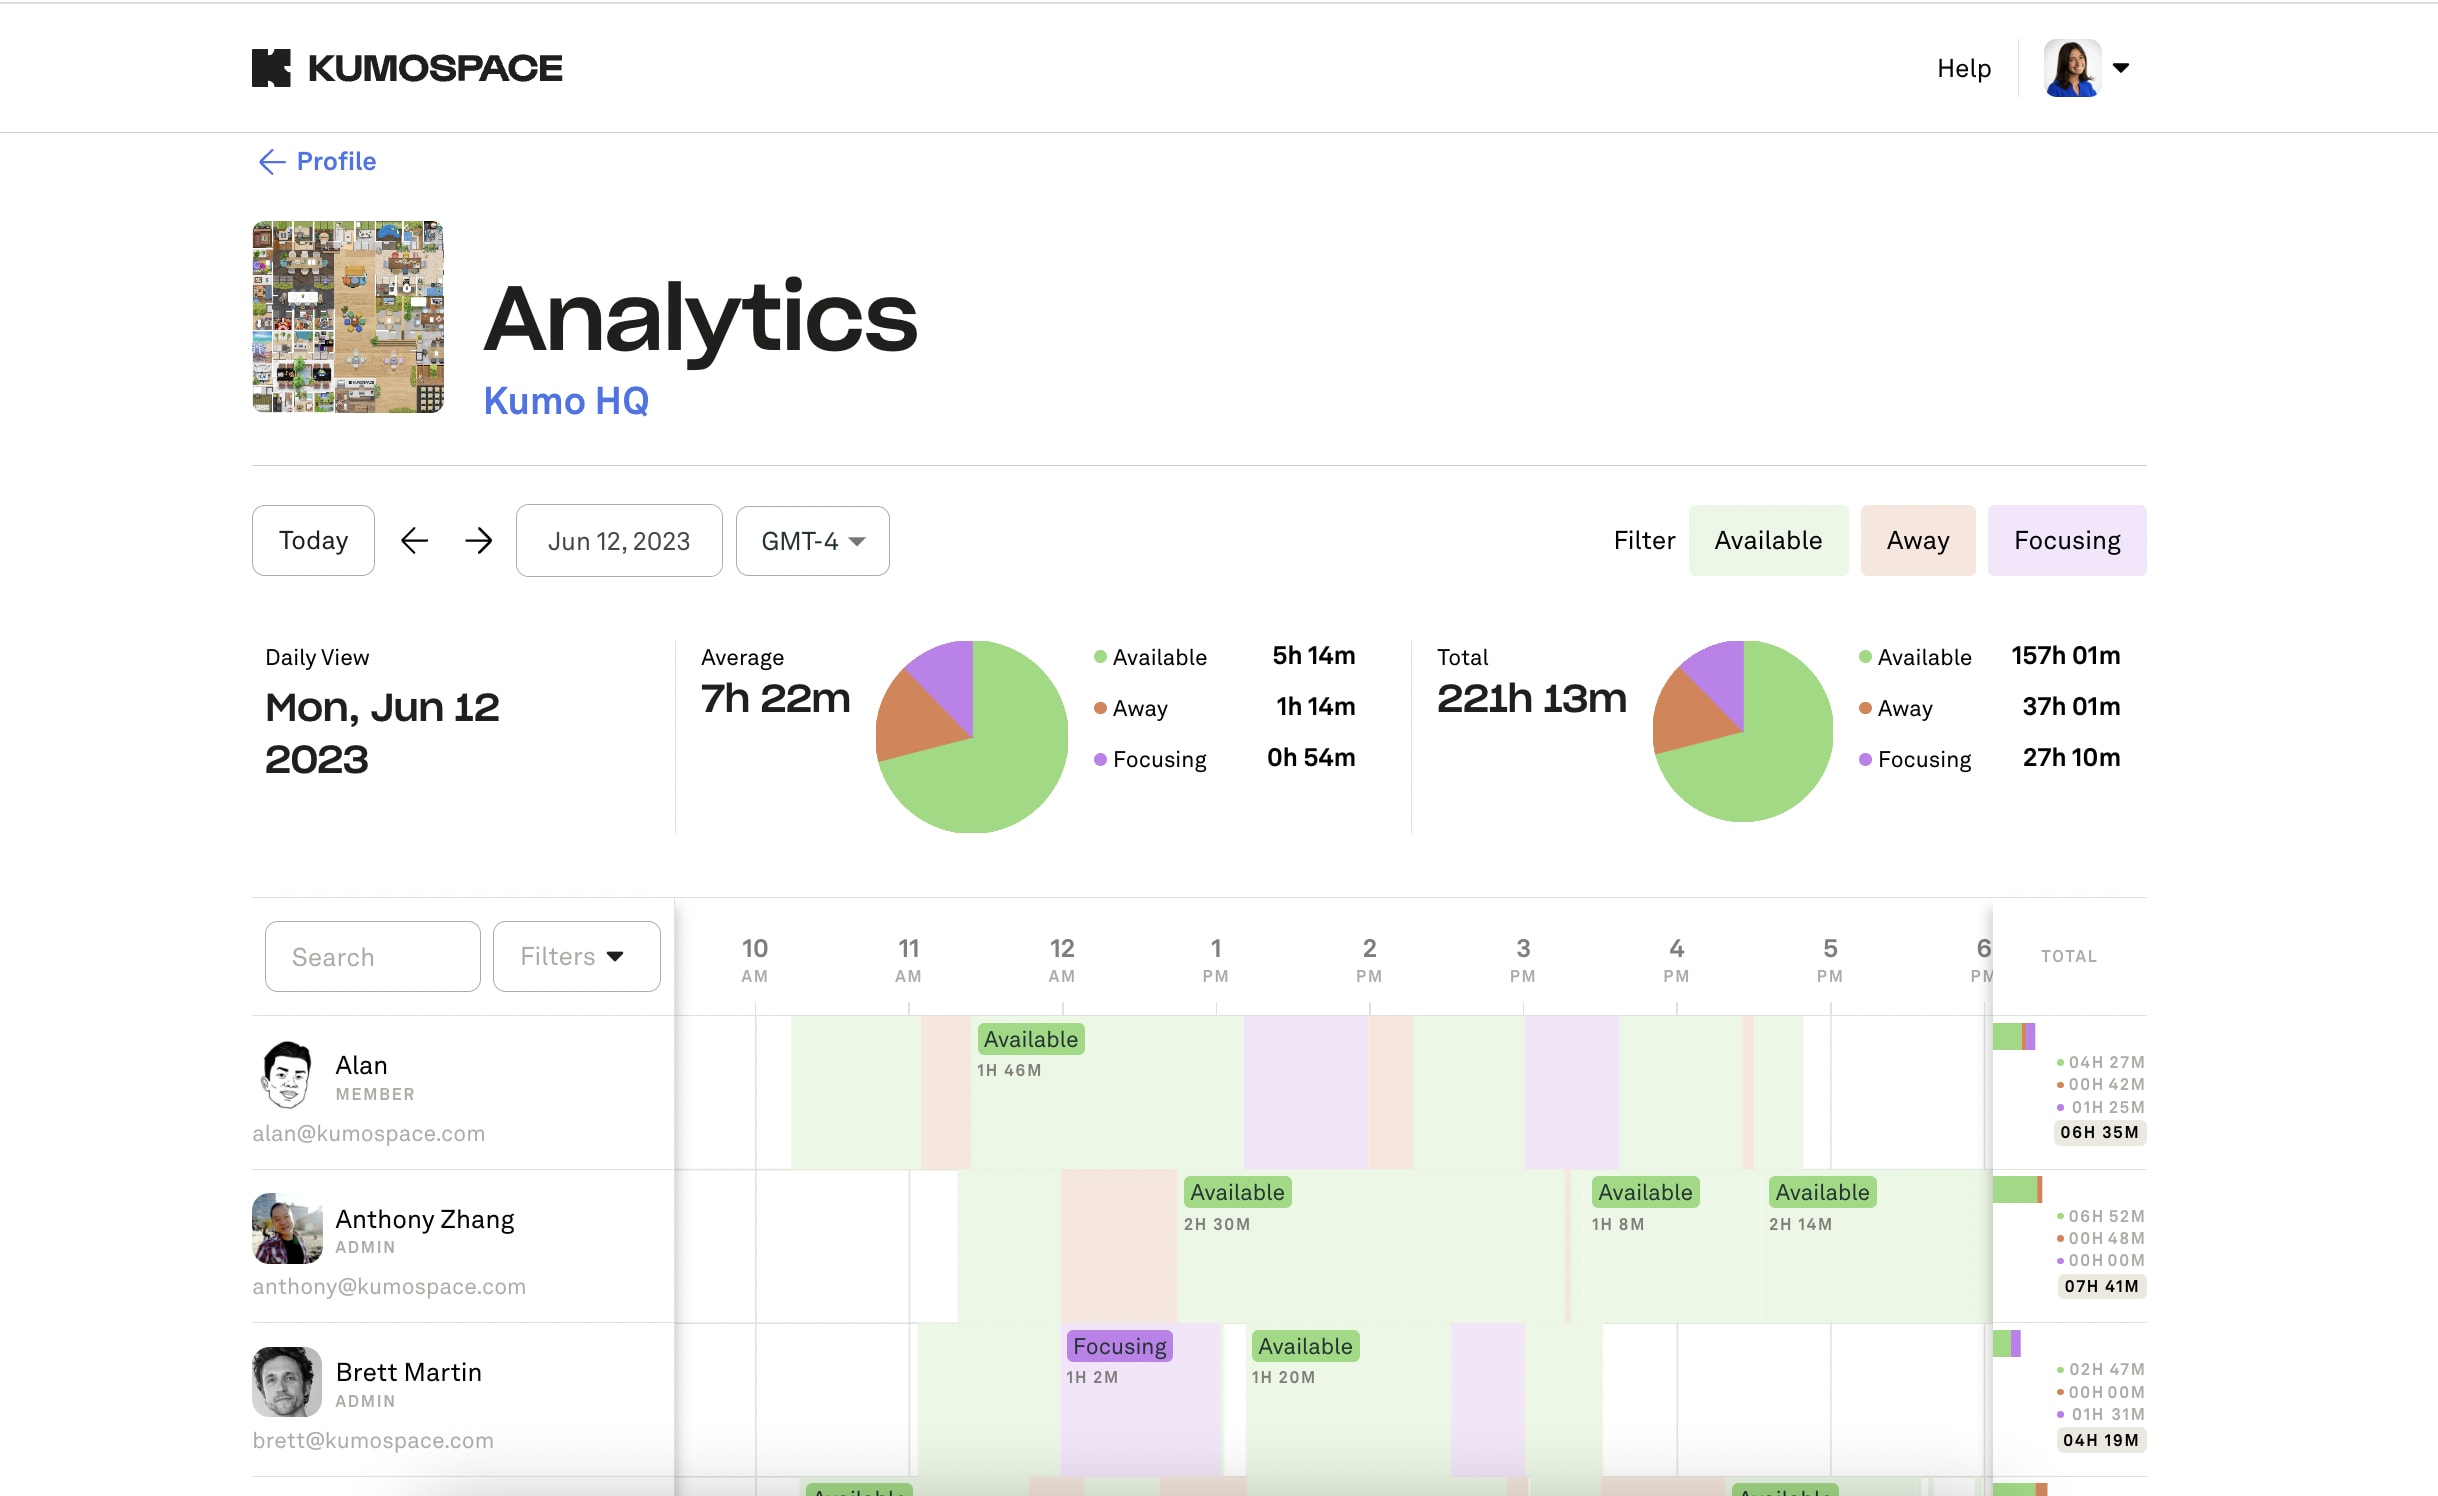Click Brett's summary color bar
Viewport: 2438px width, 1496px height.
pyautogui.click(x=2007, y=1343)
